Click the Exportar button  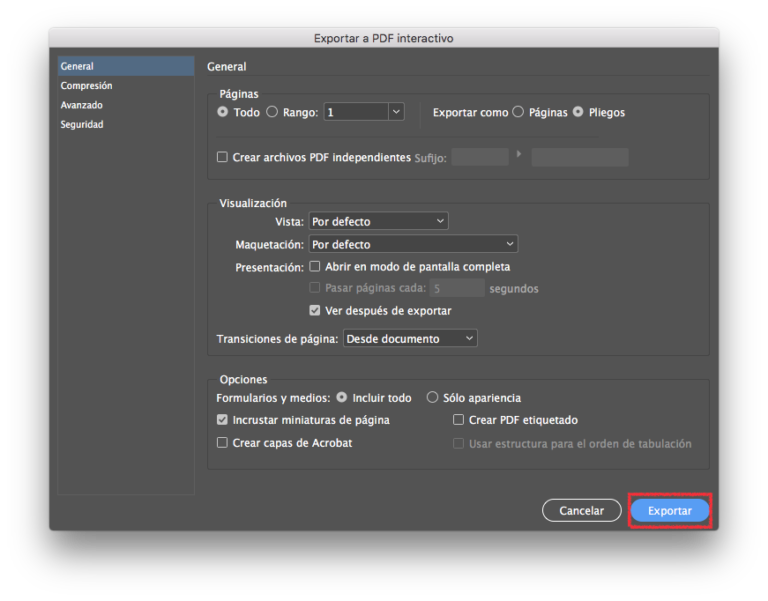point(670,510)
